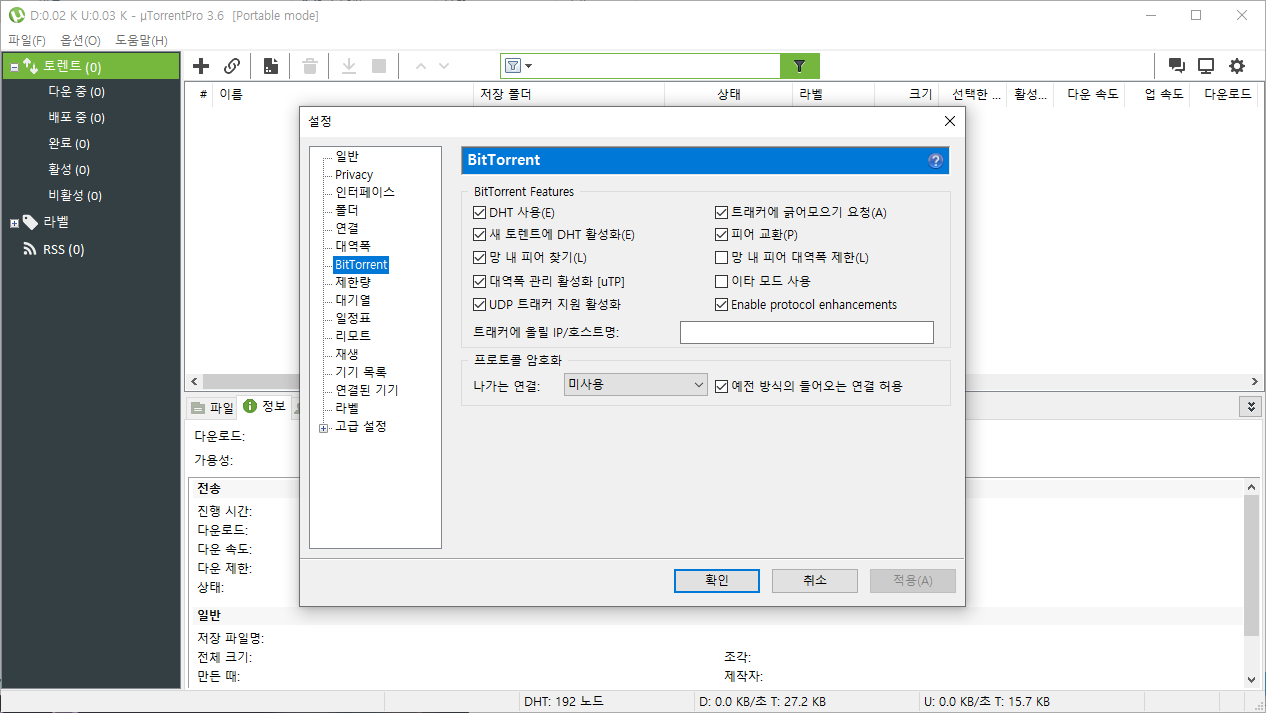Viewport: 1266px width, 713px height.
Task: Select 대역폭 in settings tree
Action: click(x=353, y=246)
